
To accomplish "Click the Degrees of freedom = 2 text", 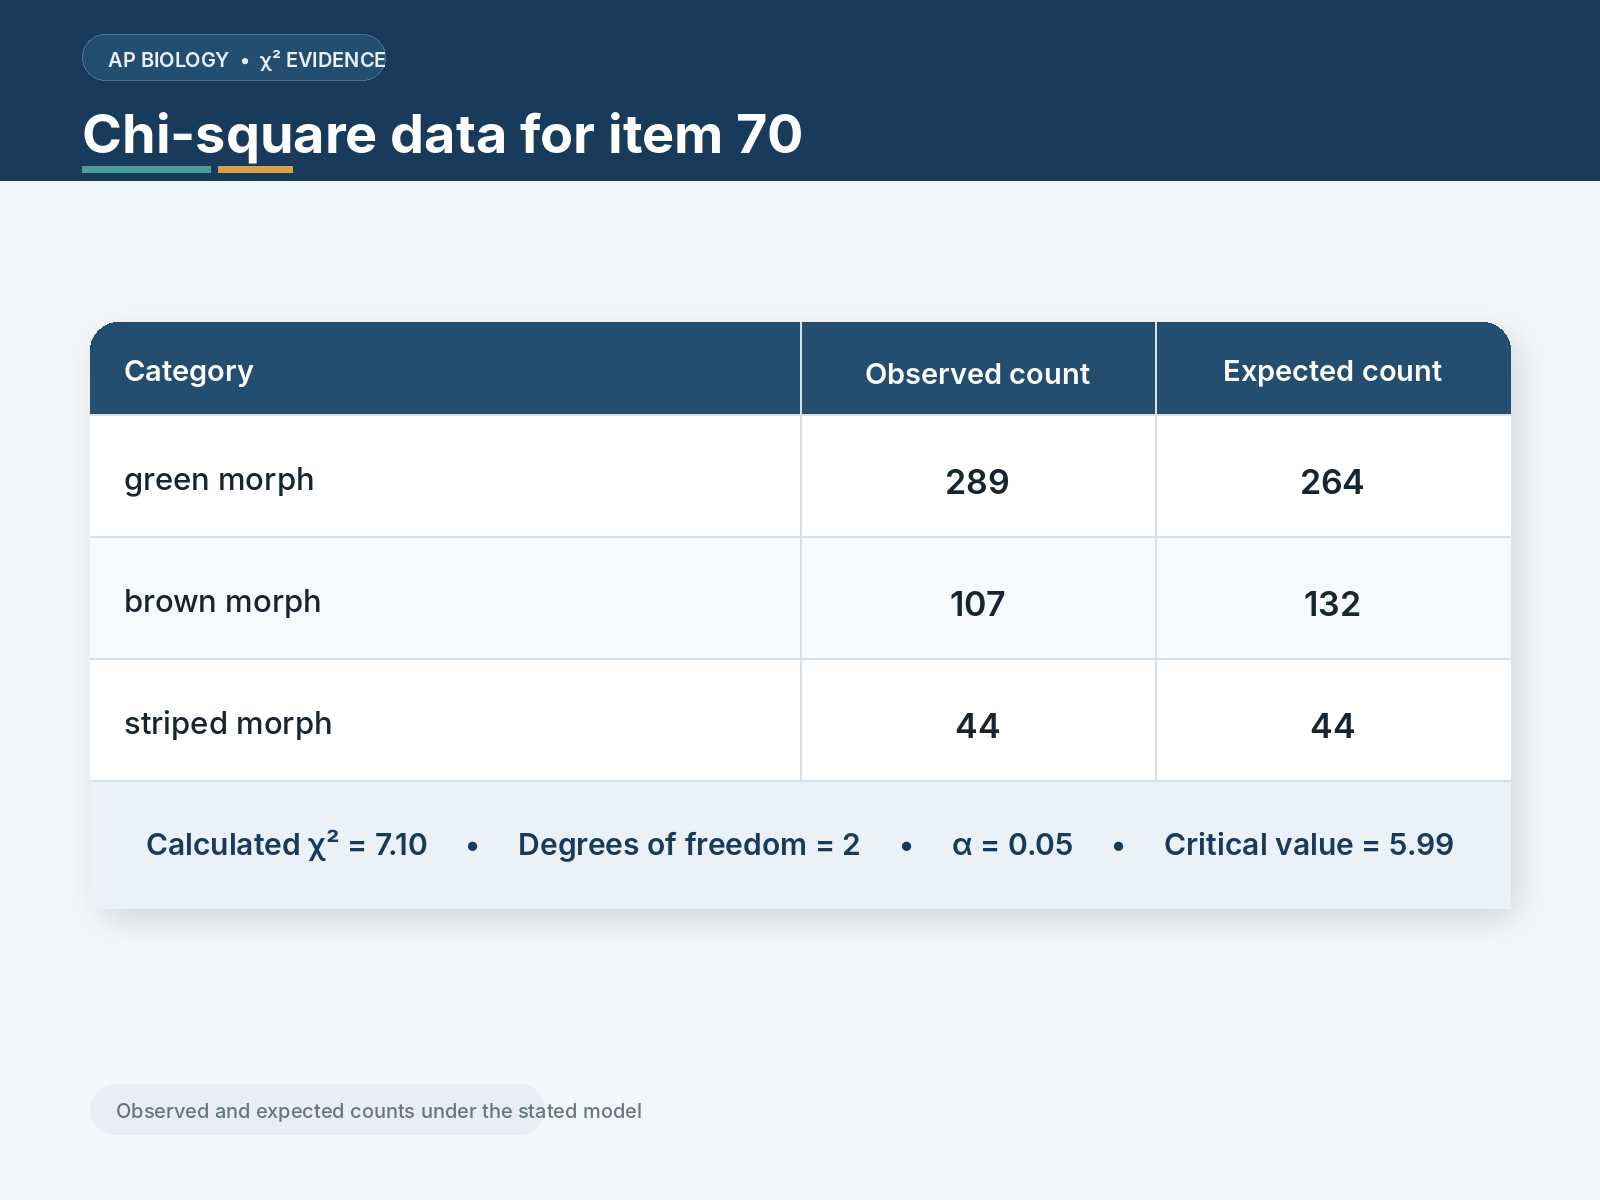I will pyautogui.click(x=689, y=845).
